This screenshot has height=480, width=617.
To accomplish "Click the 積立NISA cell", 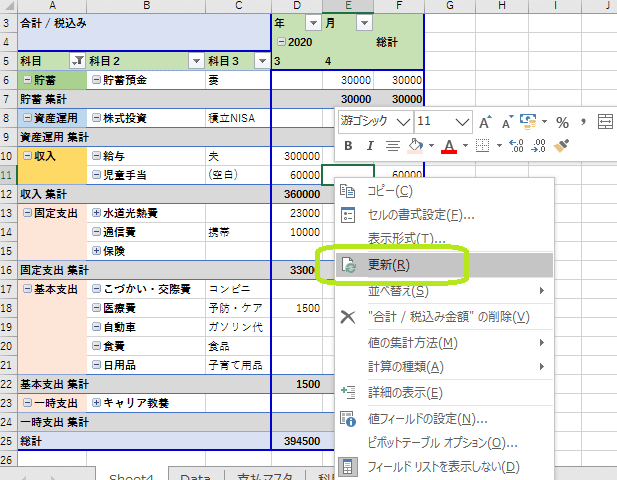I will [238, 118].
